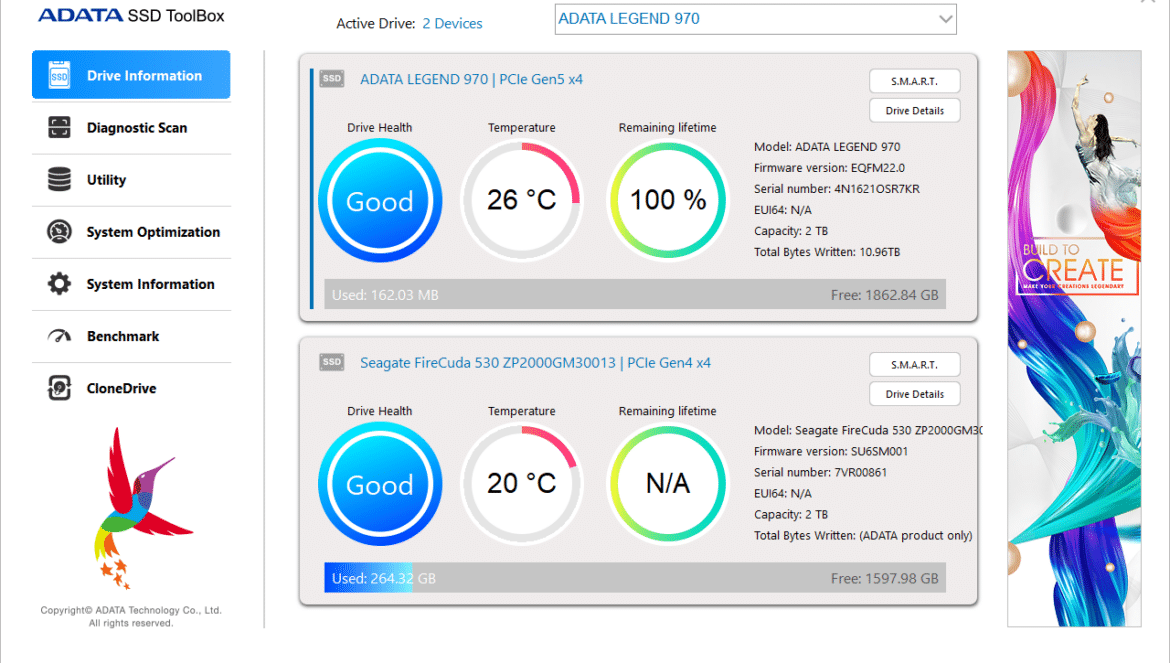The width and height of the screenshot is (1170, 663).
Task: Click SSD icon beside ADATA LEGEND 970
Action: (x=332, y=78)
